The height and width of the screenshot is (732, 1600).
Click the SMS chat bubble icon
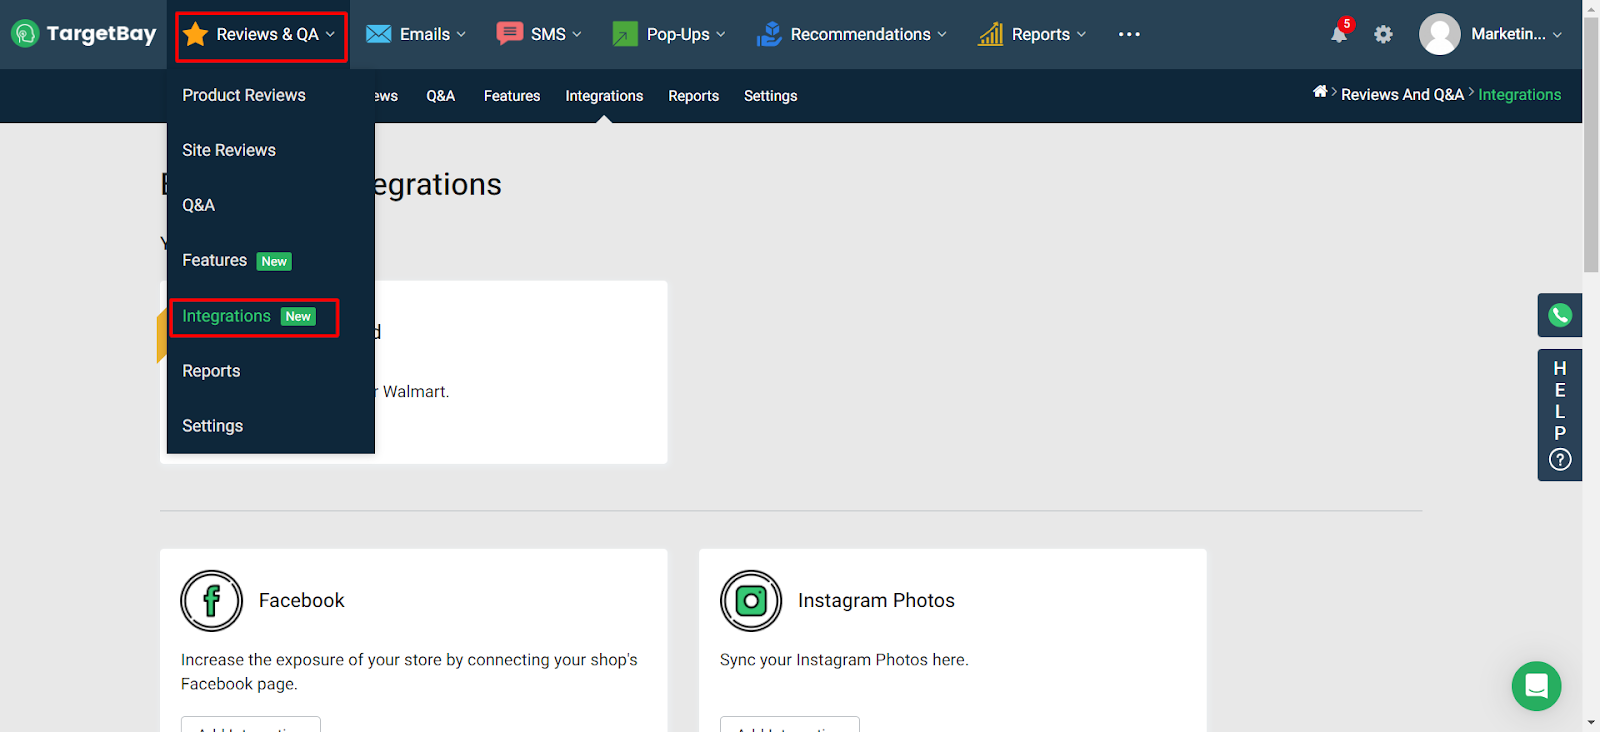[510, 34]
